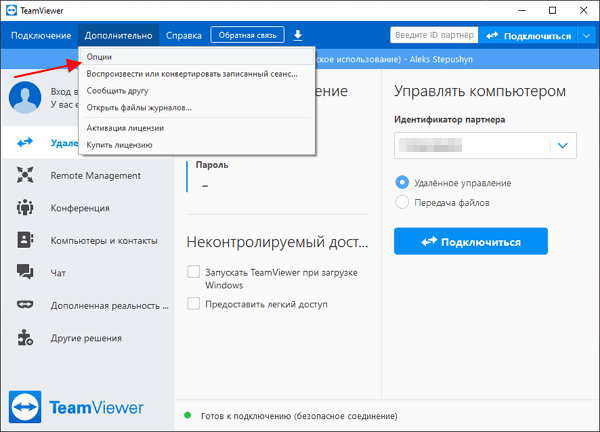Screen dimensions: 600x432
Task: Focus the Введите ID партнёра field
Action: (434, 35)
